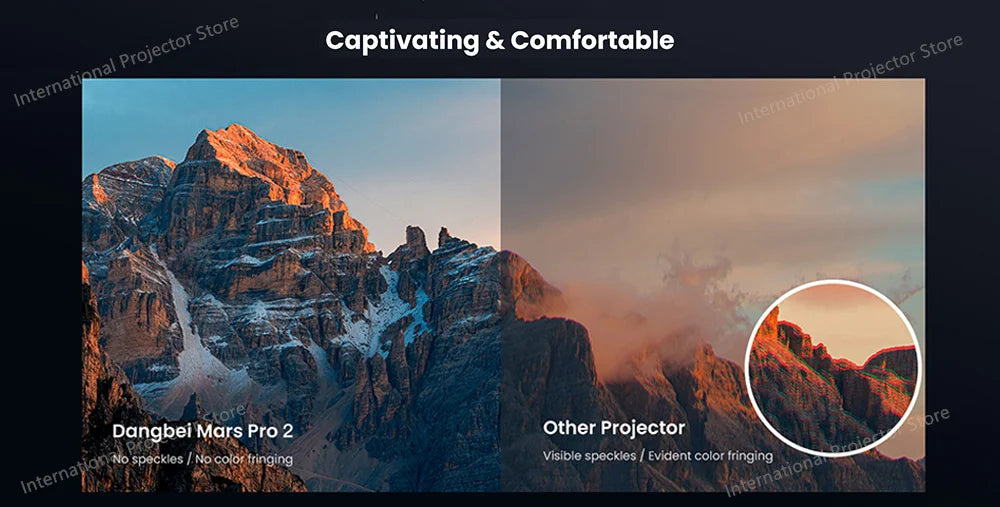Select the Visible speckles / Evident color fringing caption
The image size is (1000, 507).
click(x=658, y=456)
